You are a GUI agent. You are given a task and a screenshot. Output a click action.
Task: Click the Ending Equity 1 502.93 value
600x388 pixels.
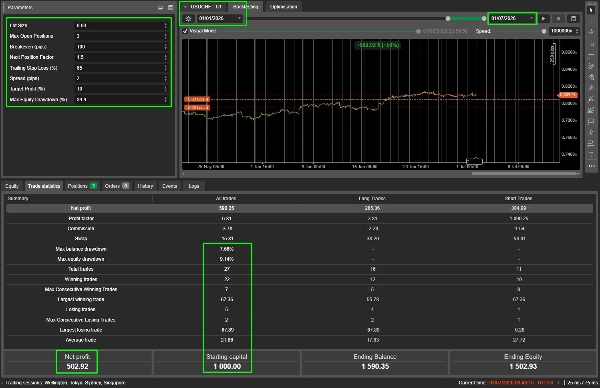(x=523, y=367)
